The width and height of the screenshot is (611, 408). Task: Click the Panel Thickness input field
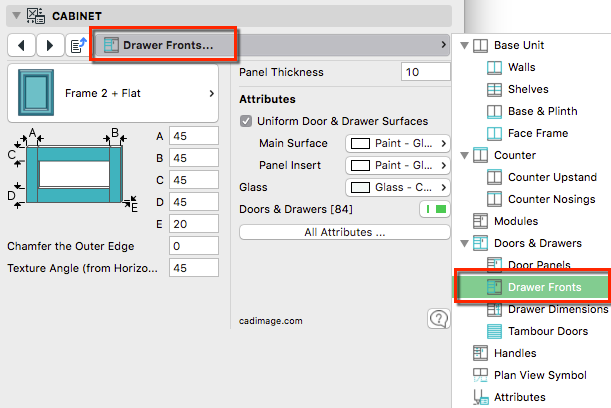click(x=425, y=72)
